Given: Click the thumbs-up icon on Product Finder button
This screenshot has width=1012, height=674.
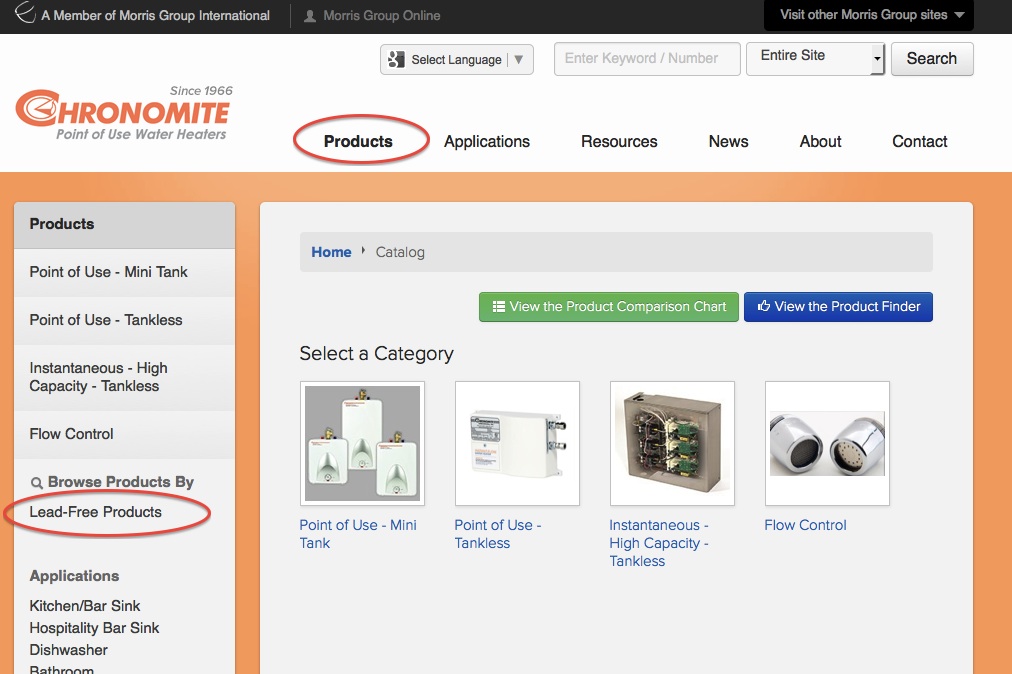Looking at the screenshot, I should 764,306.
